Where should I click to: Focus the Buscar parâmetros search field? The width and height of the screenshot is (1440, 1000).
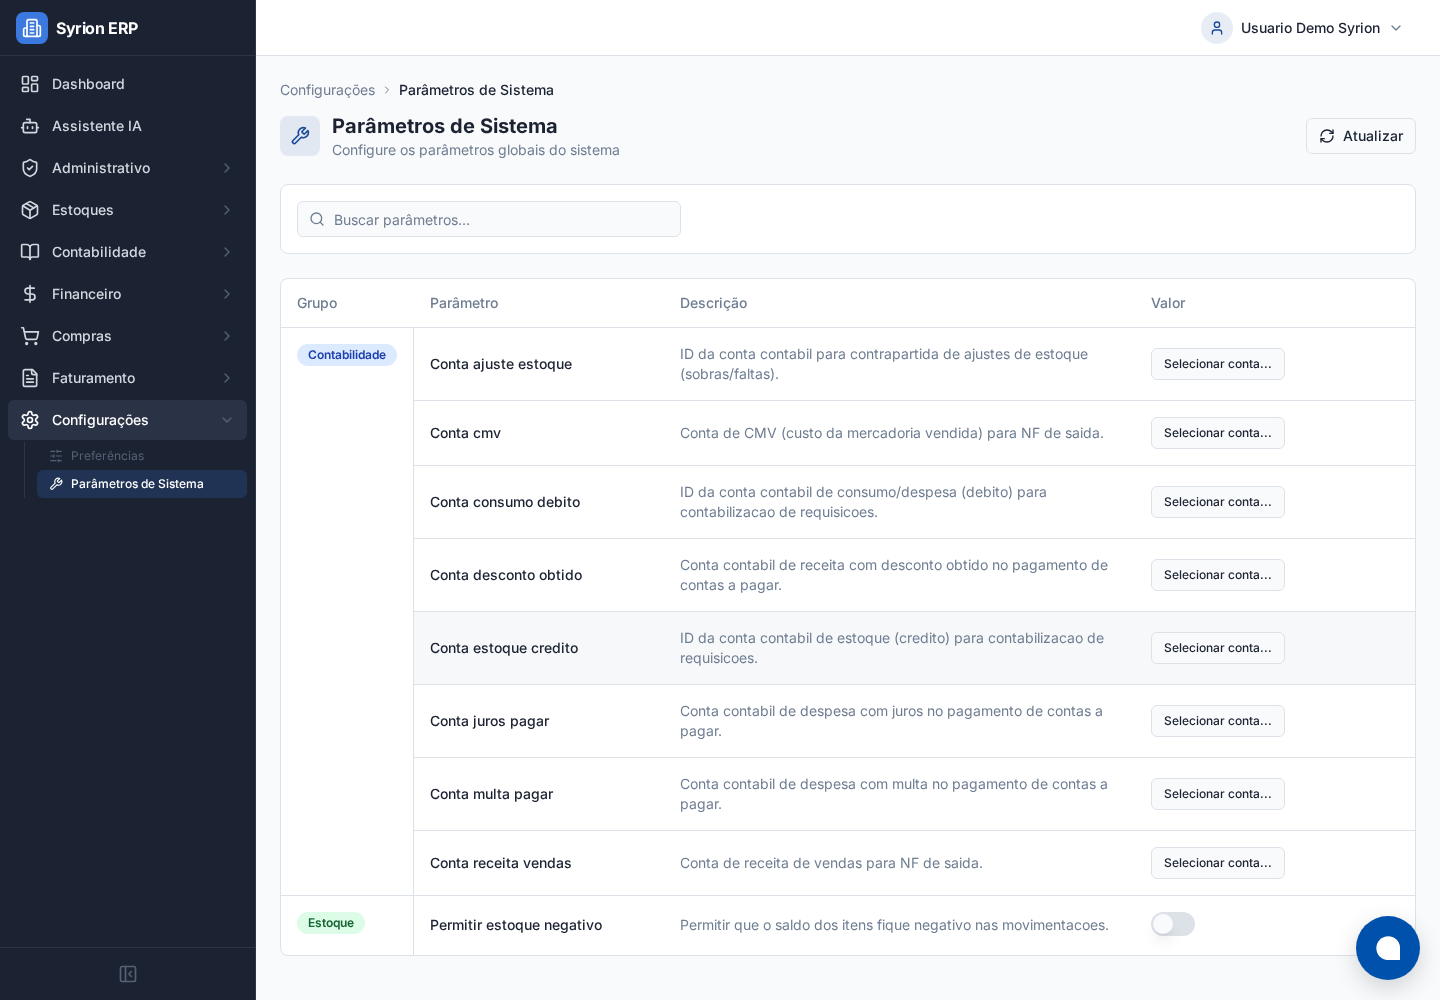(489, 219)
